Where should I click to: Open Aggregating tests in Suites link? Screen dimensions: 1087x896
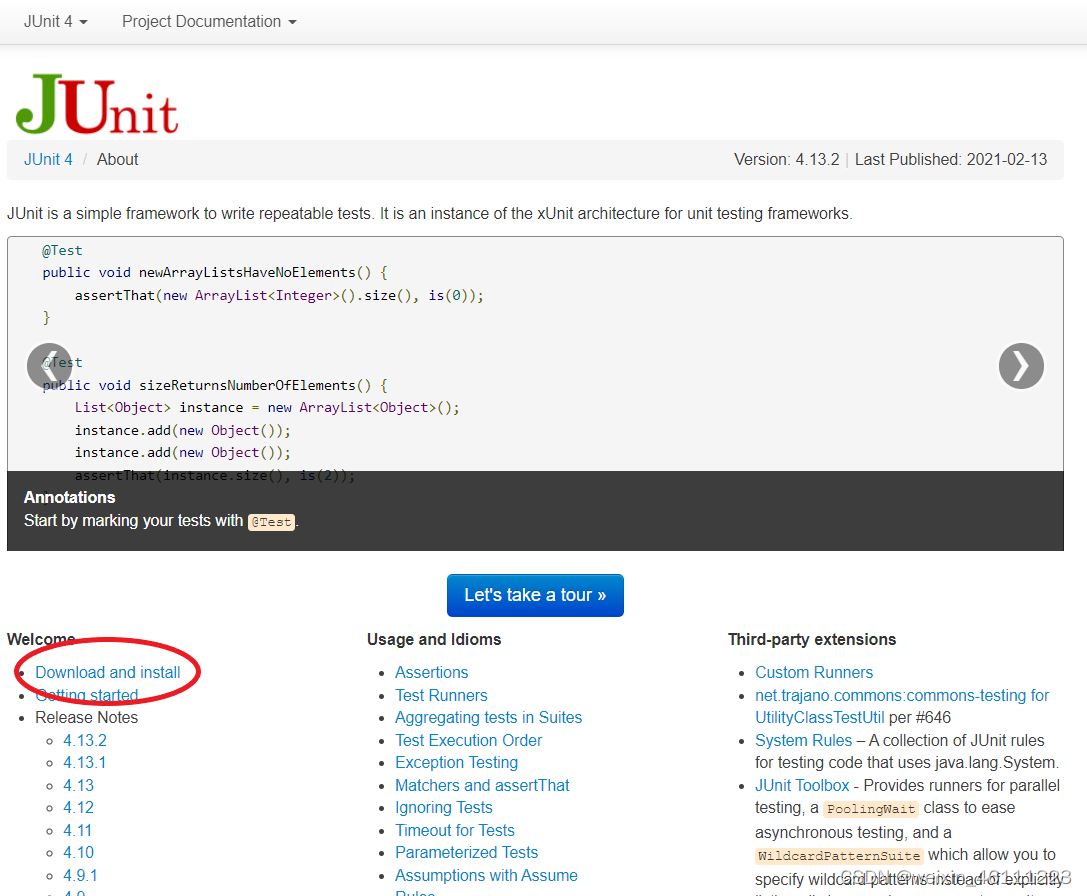(x=488, y=717)
